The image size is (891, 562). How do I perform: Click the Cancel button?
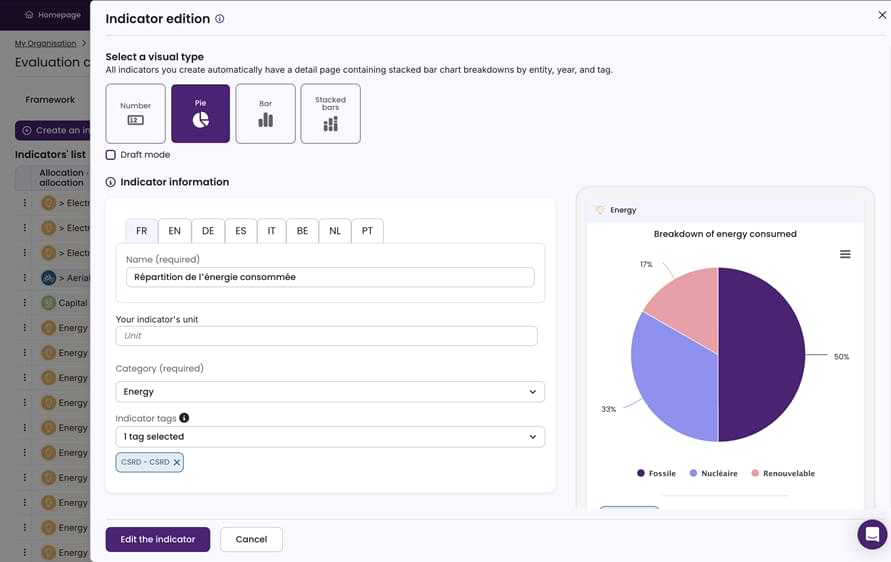(x=251, y=539)
